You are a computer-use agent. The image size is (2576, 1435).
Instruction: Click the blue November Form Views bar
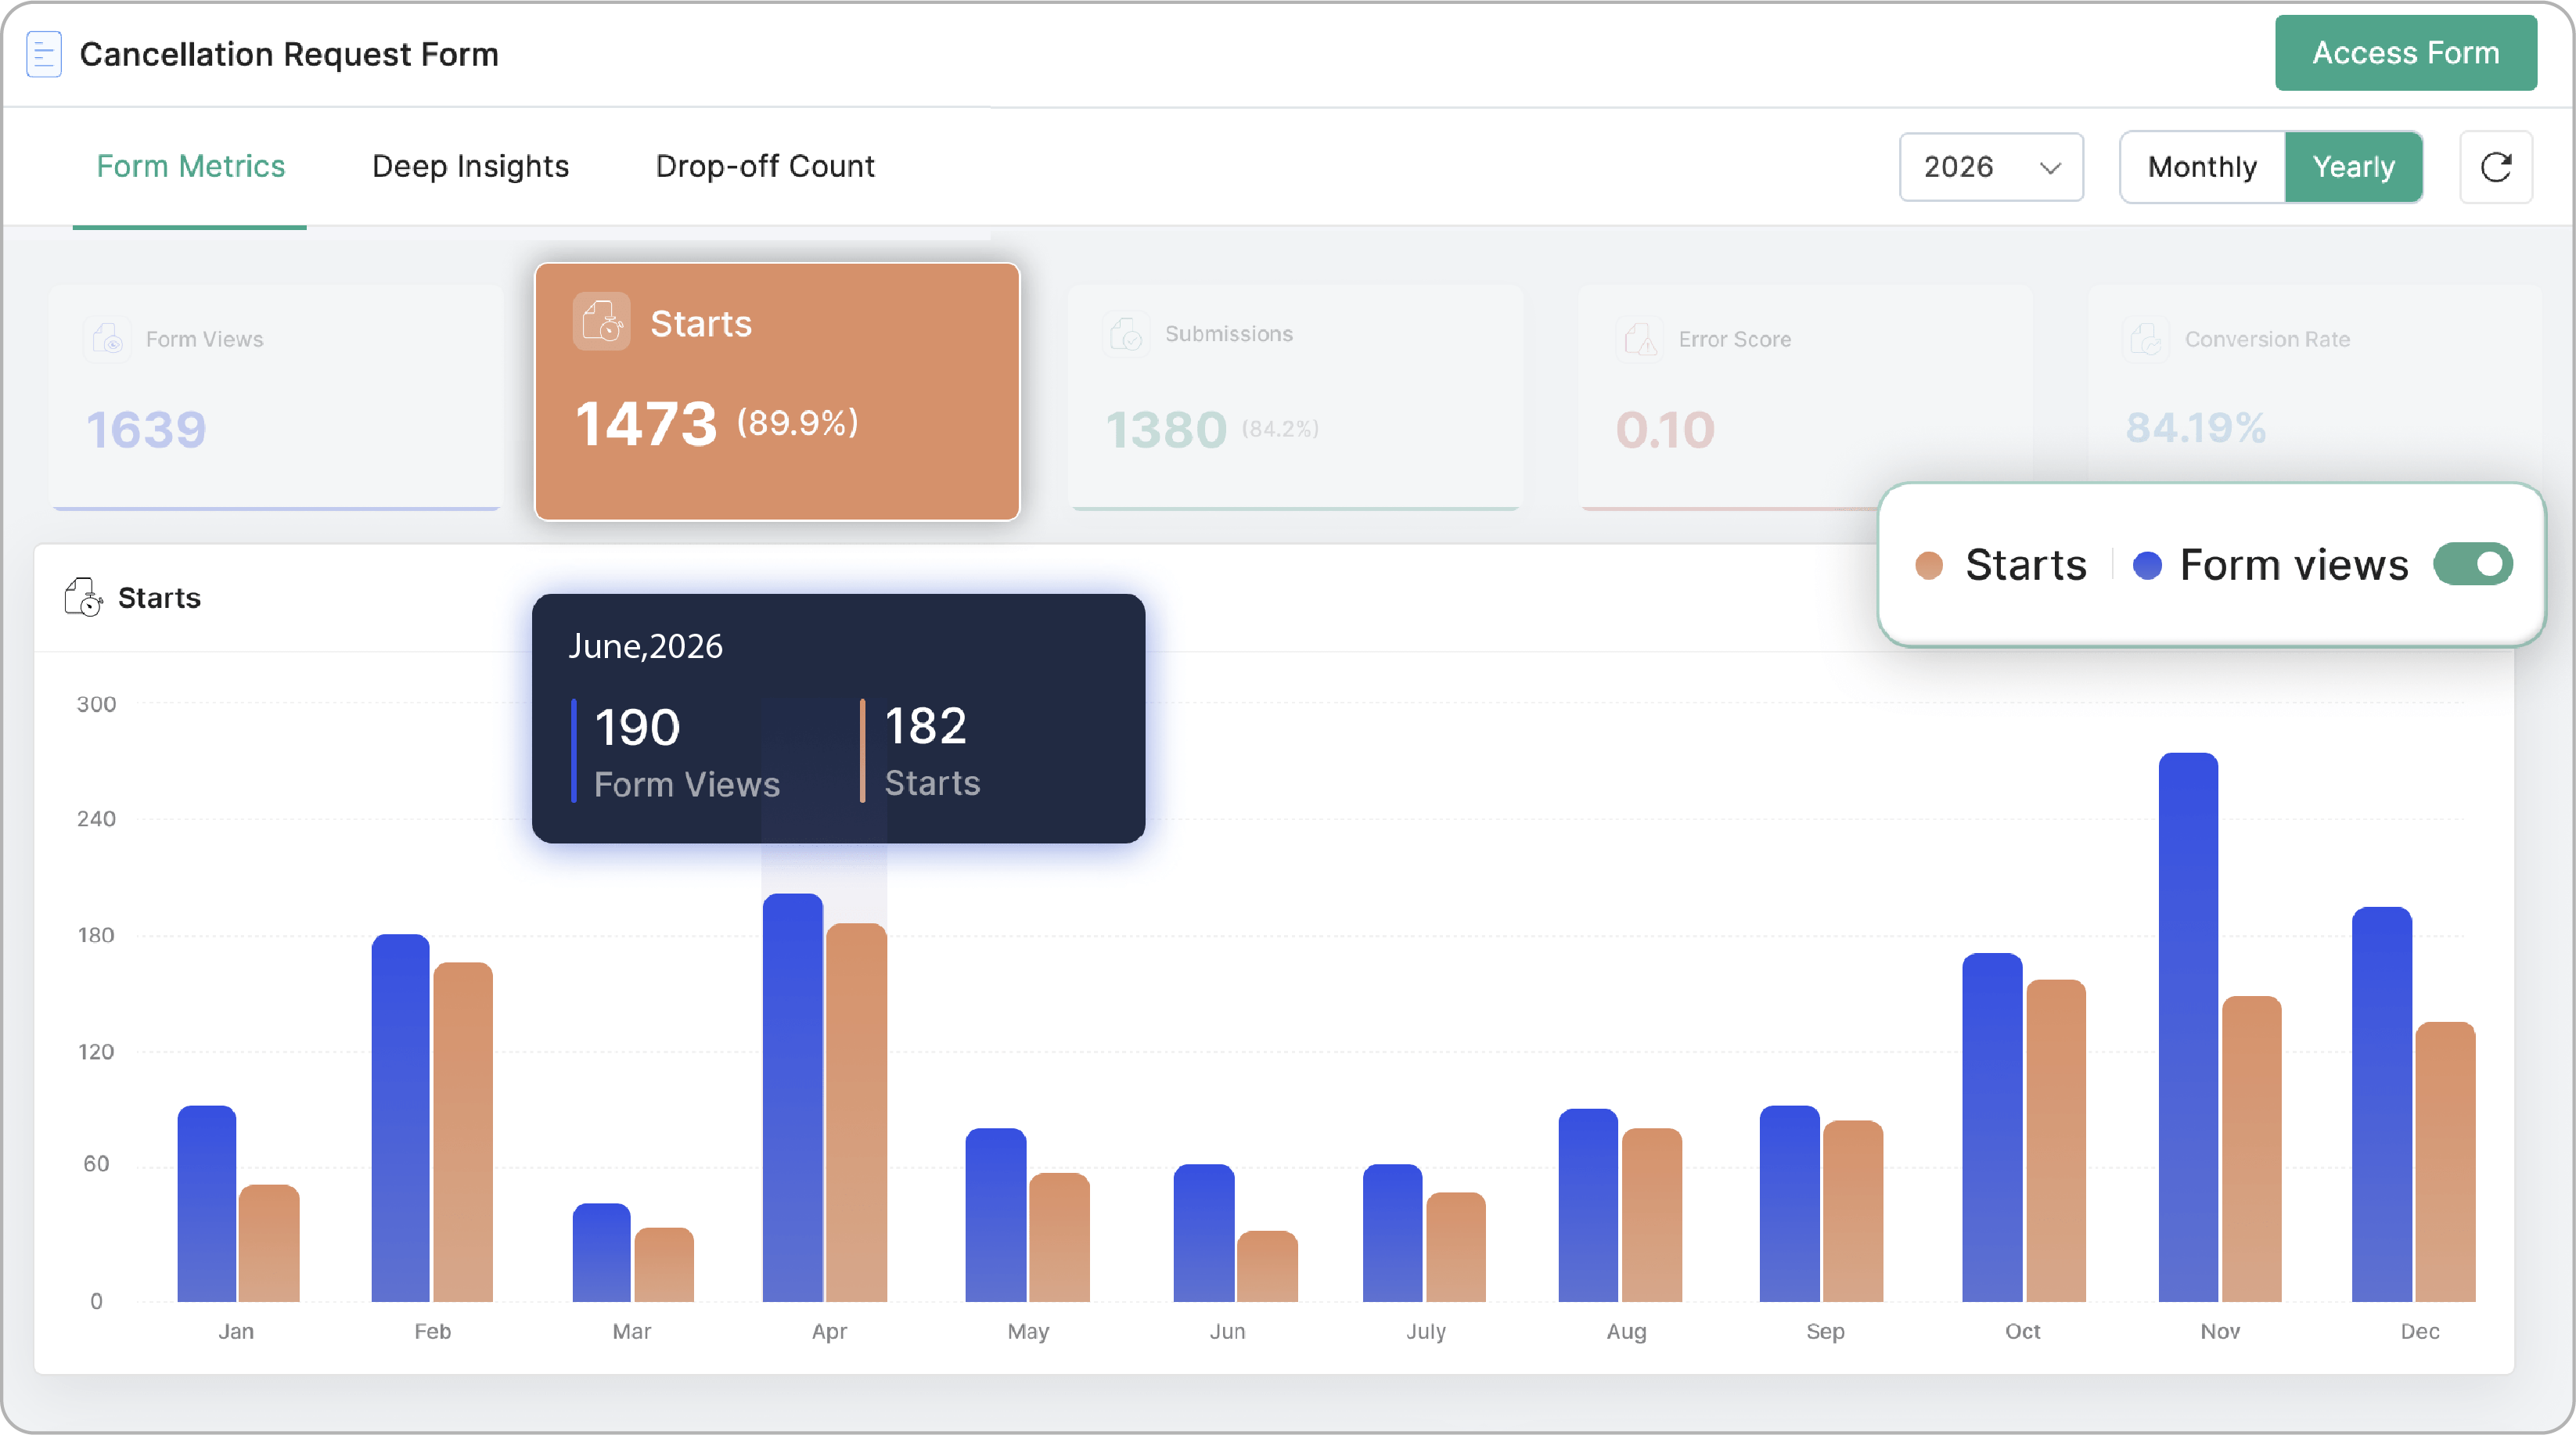2188,1027
